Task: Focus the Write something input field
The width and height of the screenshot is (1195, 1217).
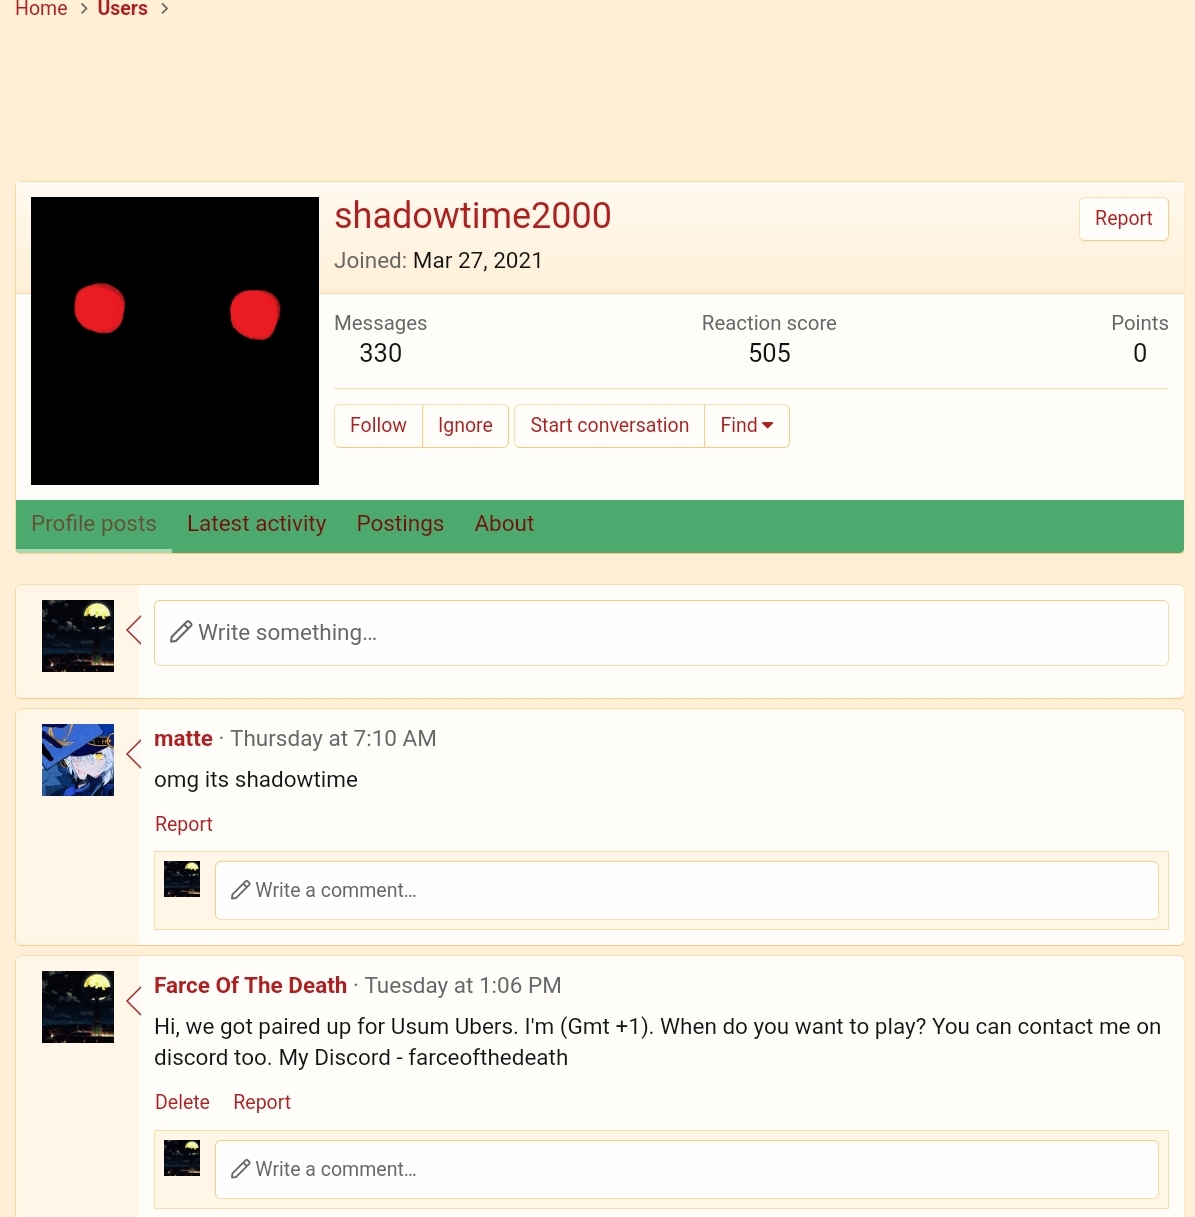Action: 661,633
